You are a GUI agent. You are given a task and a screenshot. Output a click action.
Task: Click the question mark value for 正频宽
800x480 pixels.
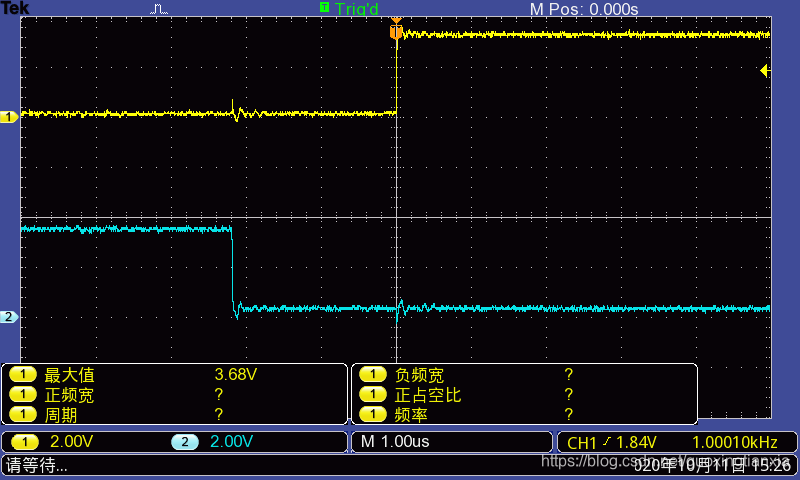point(218,394)
